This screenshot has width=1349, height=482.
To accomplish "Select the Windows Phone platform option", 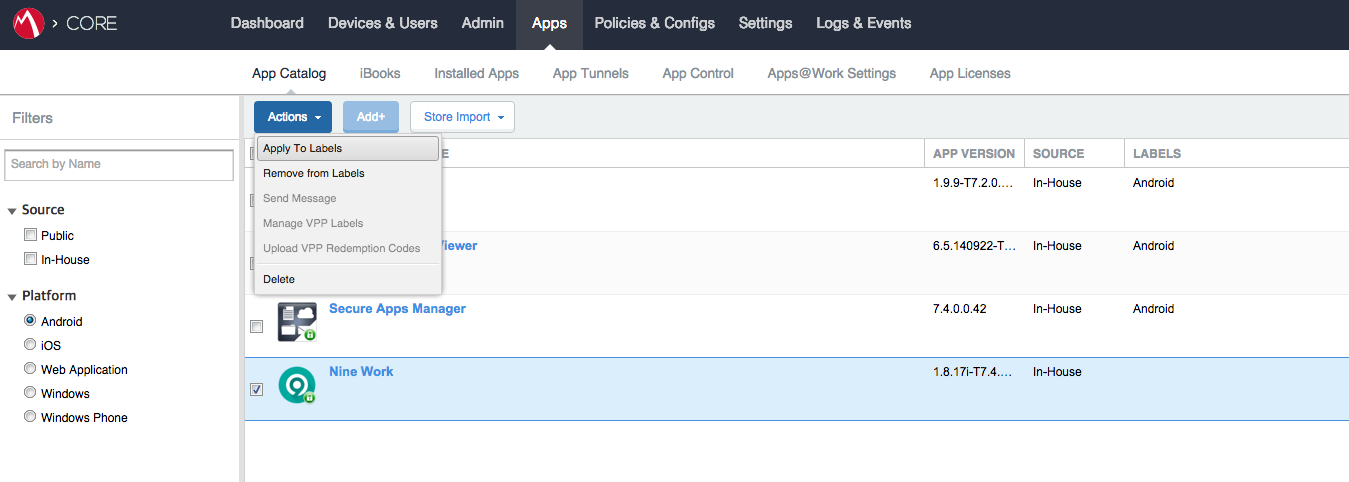I will (31, 418).
